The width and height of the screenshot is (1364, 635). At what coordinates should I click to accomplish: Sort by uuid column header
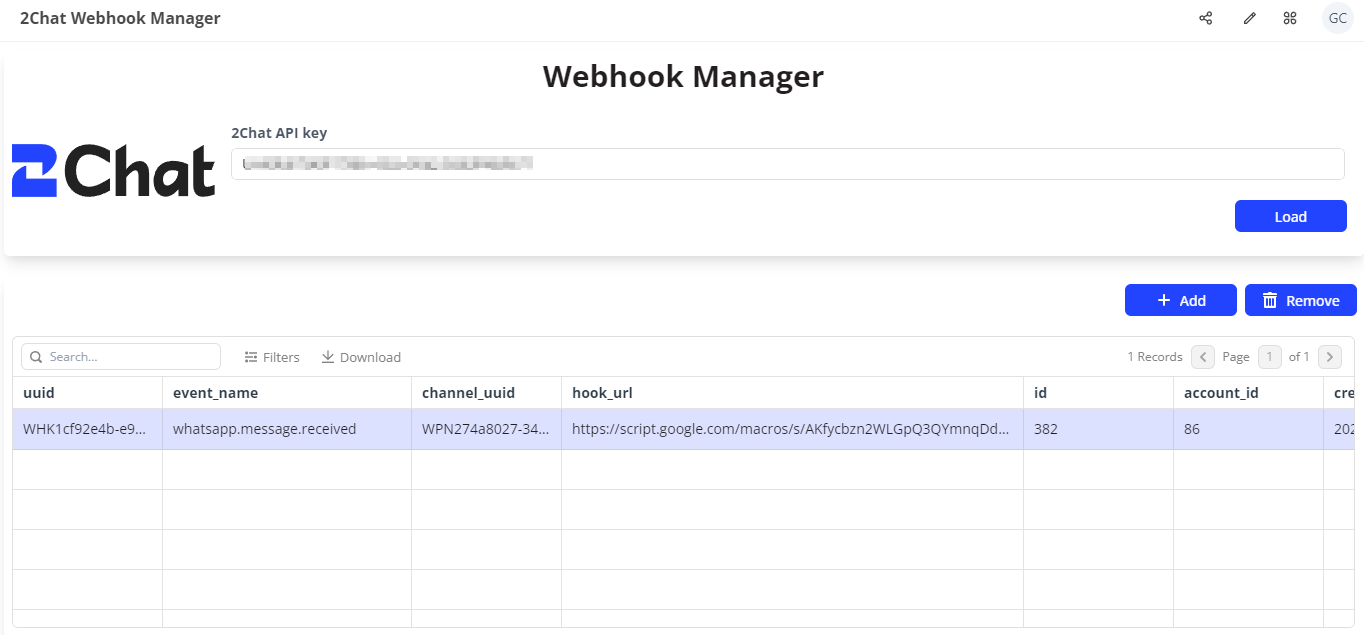(x=87, y=393)
